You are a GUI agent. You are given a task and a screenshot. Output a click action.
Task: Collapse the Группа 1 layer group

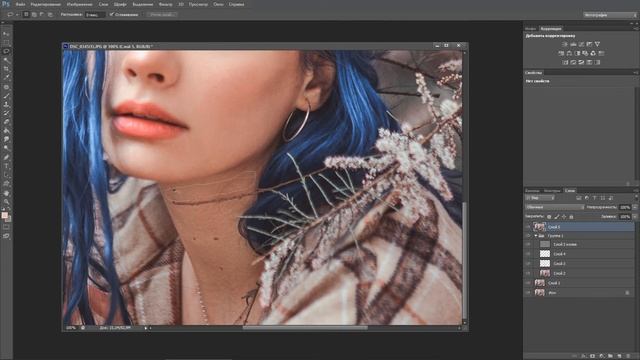[536, 236]
